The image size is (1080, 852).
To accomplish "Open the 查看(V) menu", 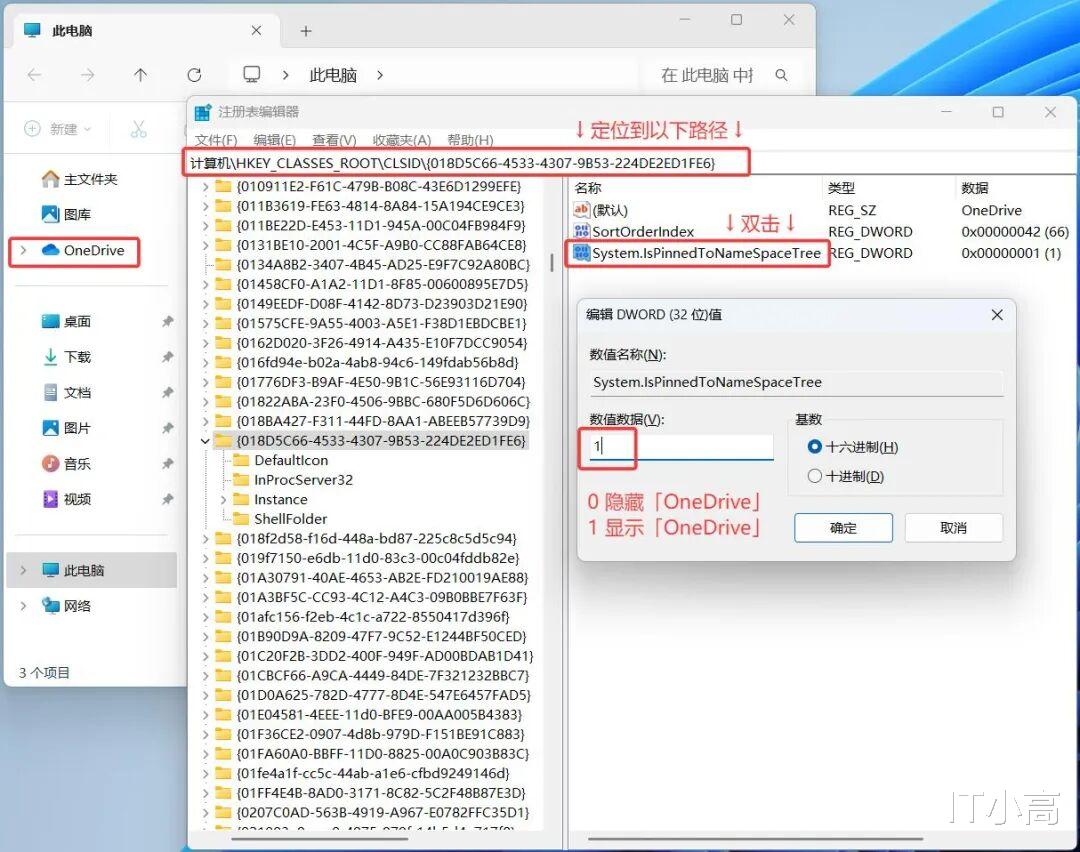I will (334, 140).
